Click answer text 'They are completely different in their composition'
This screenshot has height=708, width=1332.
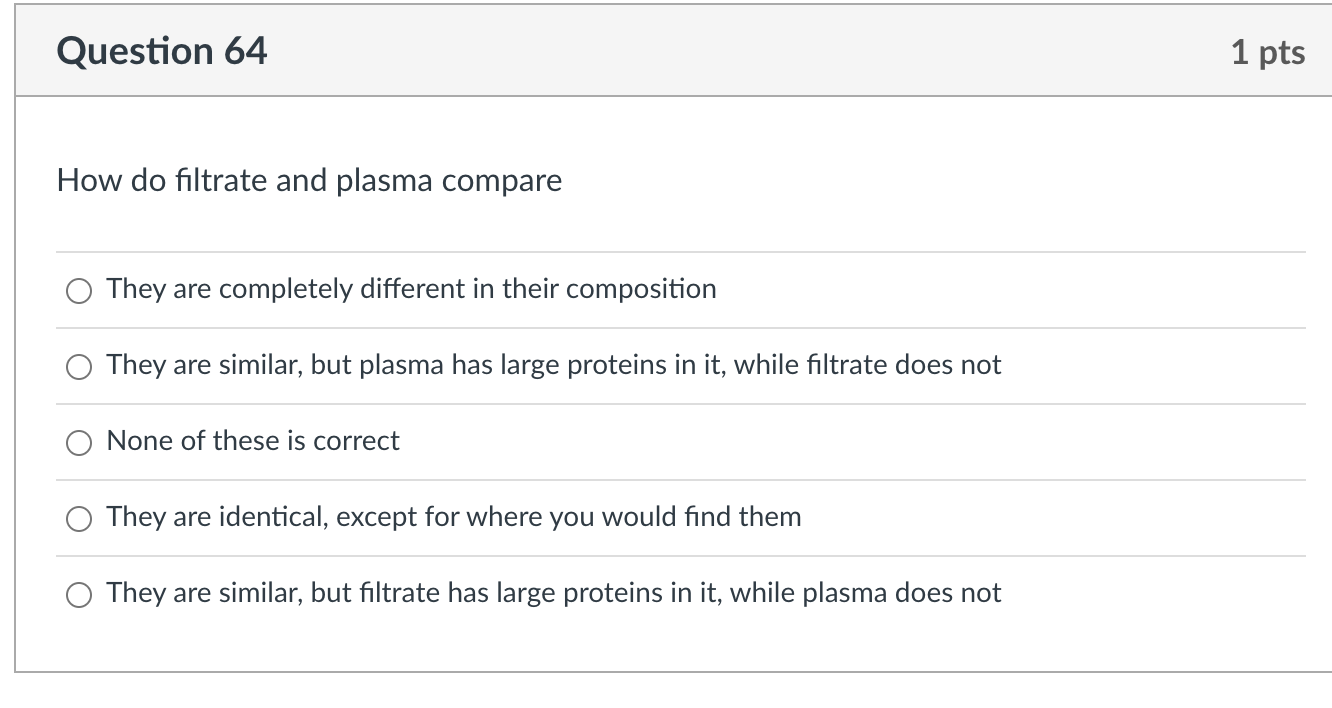[x=411, y=289]
